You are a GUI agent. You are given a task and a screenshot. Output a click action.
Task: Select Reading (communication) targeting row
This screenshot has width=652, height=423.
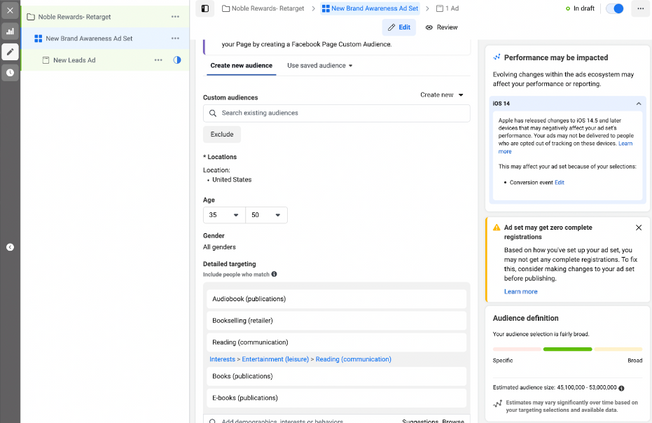click(337, 342)
